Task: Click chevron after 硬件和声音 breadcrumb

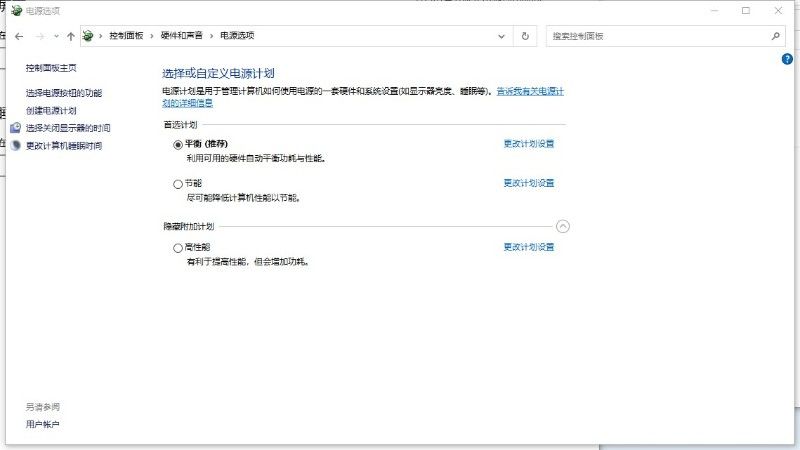Action: (x=211, y=36)
